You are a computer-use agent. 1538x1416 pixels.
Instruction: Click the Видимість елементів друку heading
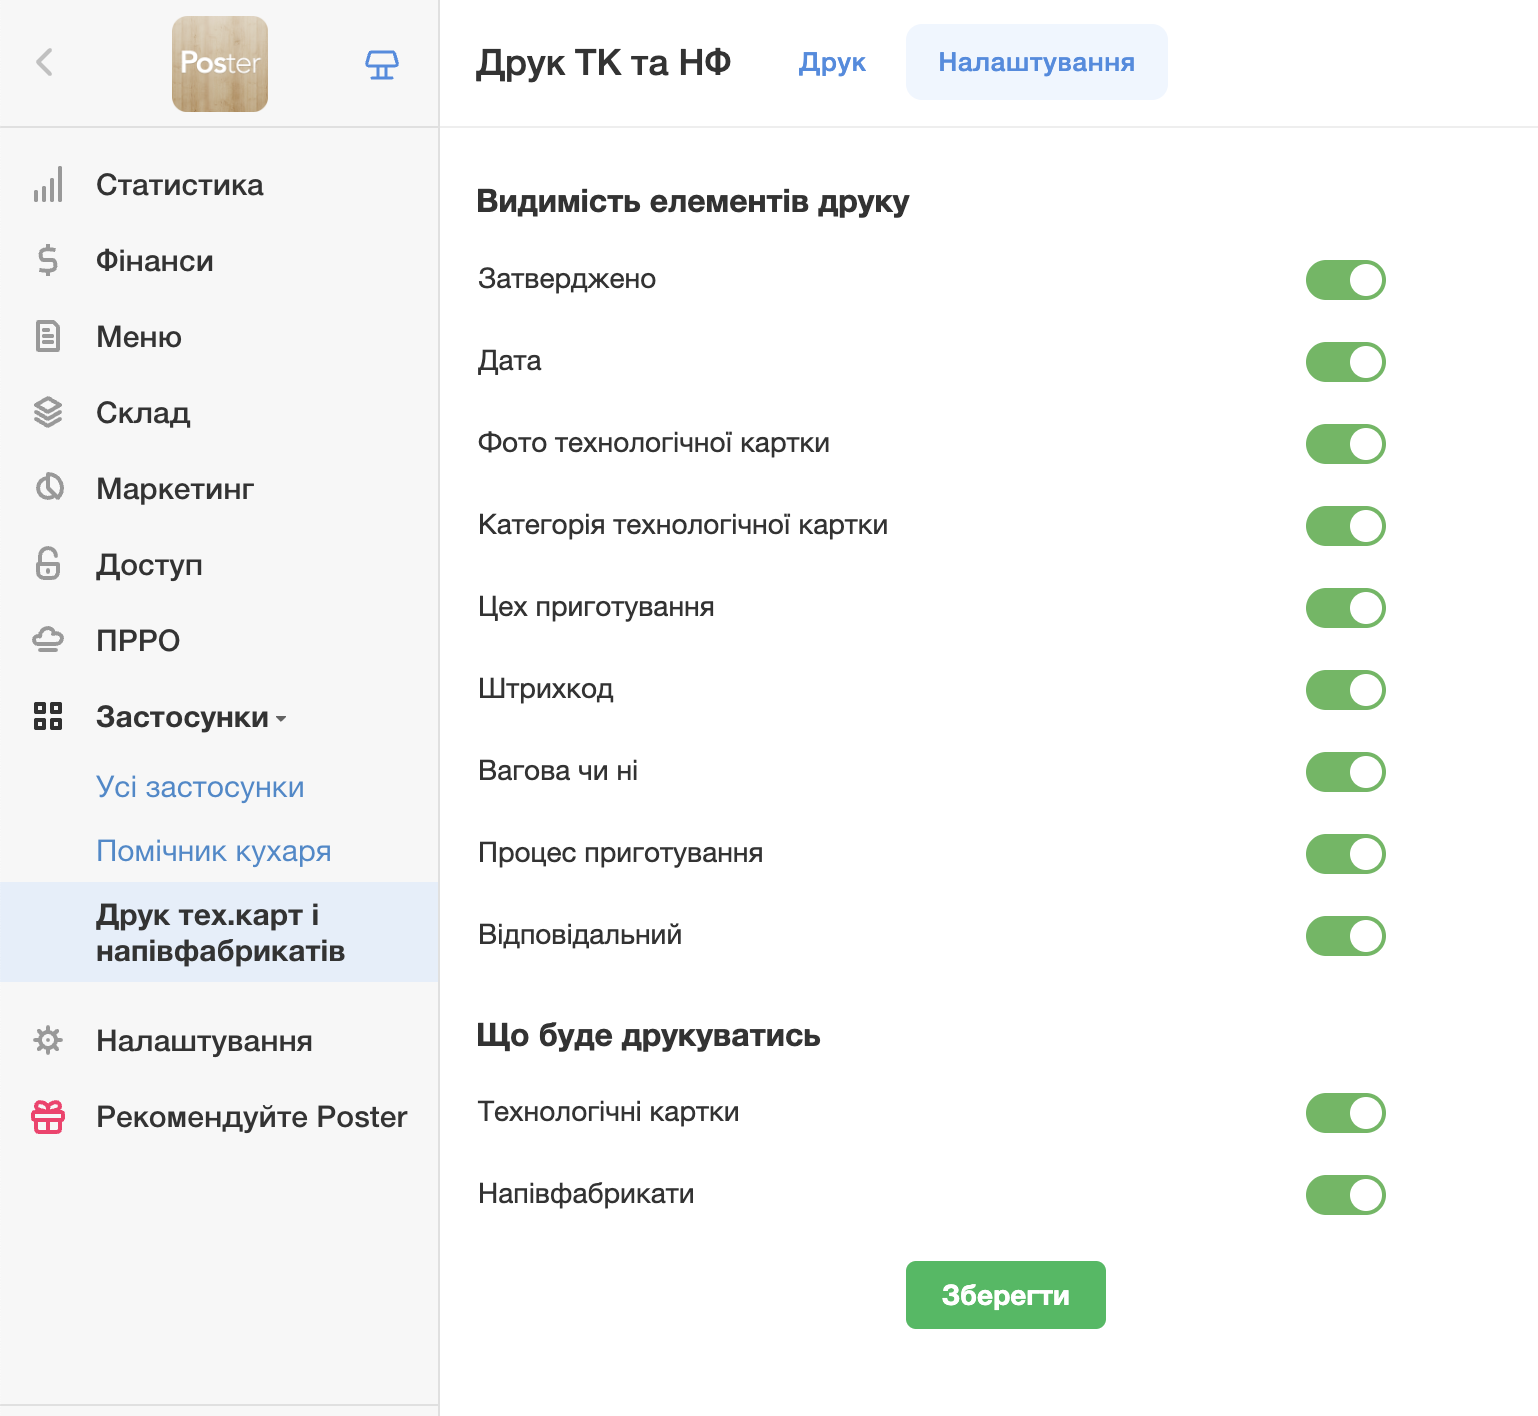[x=692, y=202]
